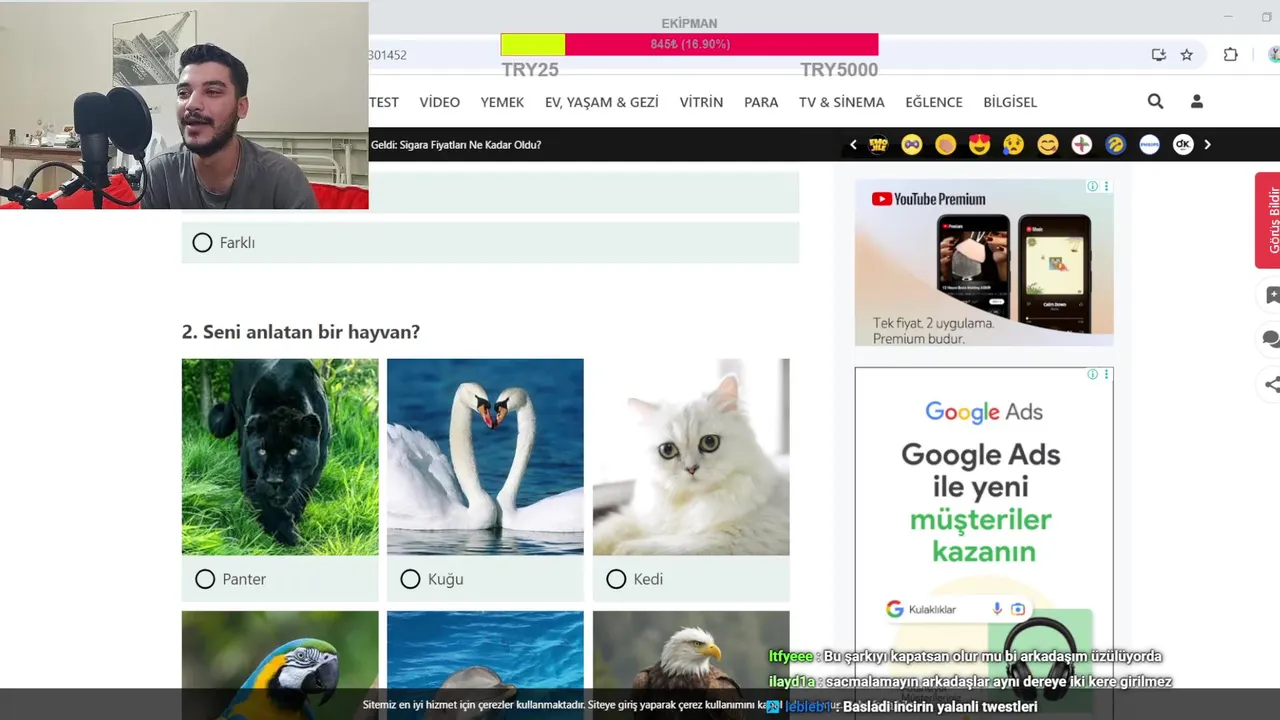Open the VİDEO menu item
The width and height of the screenshot is (1280, 720).
440,102
